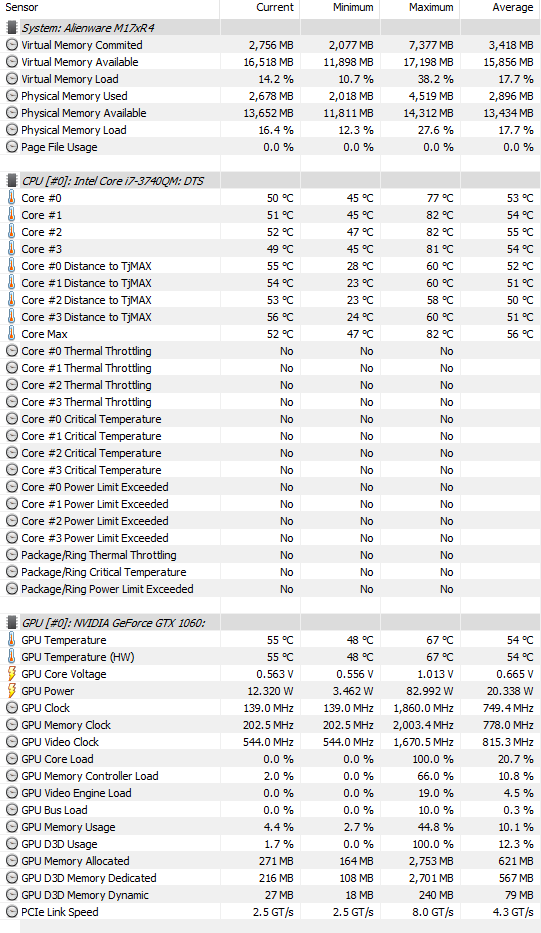Select the Core #2 Thermal Throttling row
The height and width of the screenshot is (933, 541).
click(x=270, y=385)
